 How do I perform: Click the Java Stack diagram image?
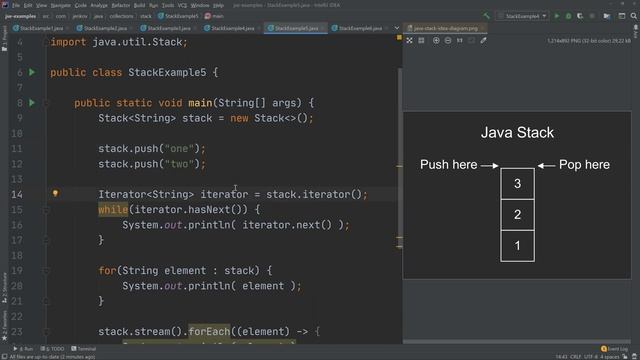(x=517, y=196)
